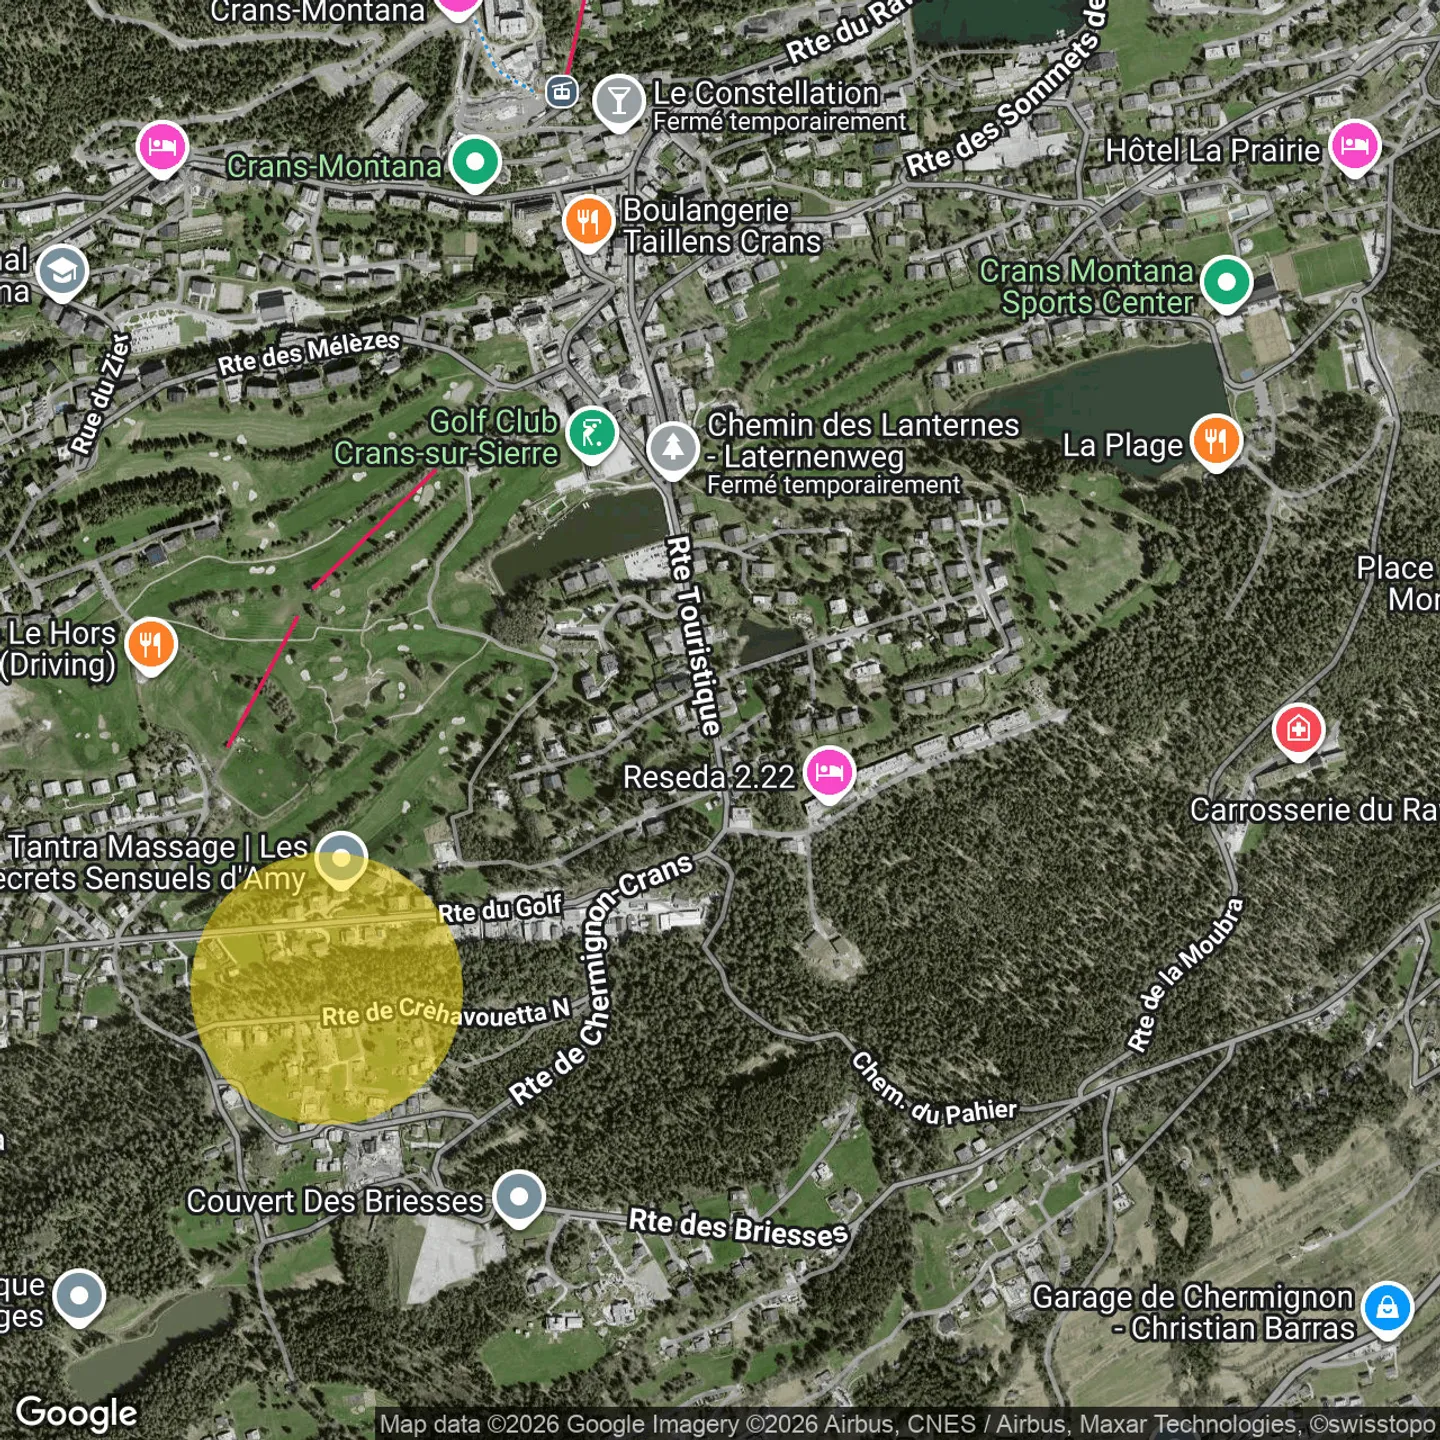
Task: Select the Reseda 2.22 lodging pin
Action: click(829, 774)
